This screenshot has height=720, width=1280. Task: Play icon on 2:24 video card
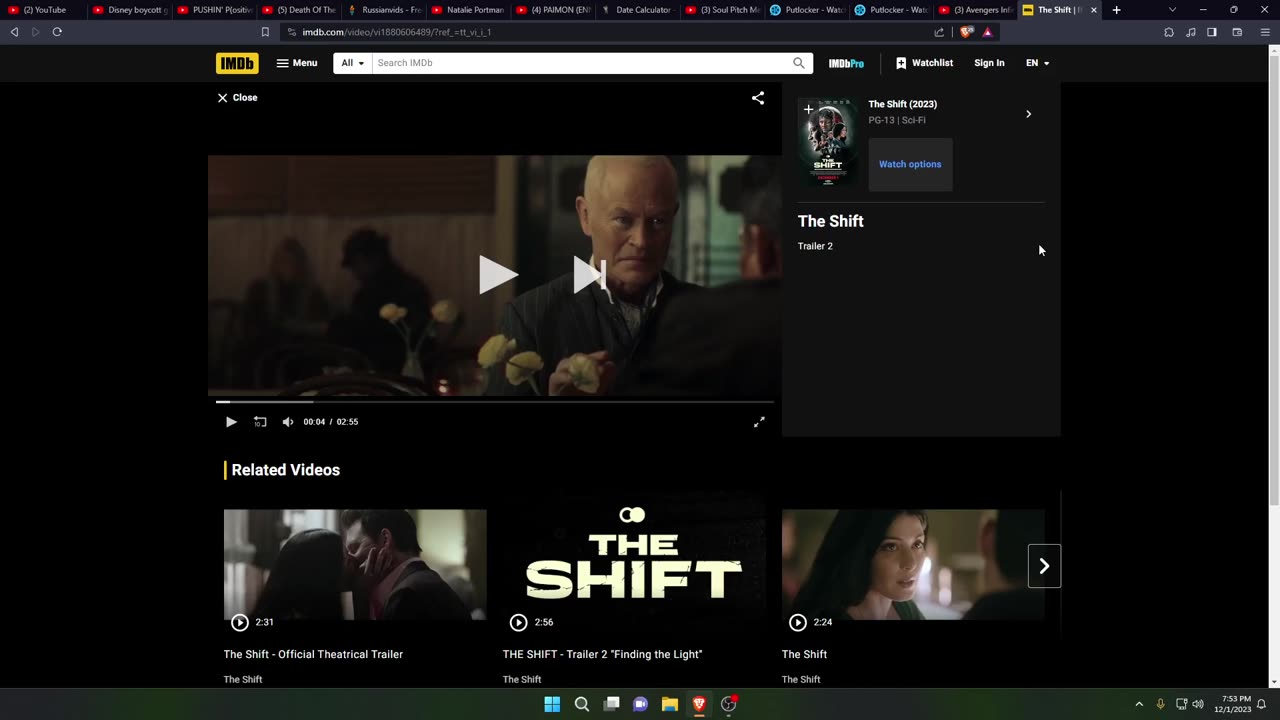point(797,622)
